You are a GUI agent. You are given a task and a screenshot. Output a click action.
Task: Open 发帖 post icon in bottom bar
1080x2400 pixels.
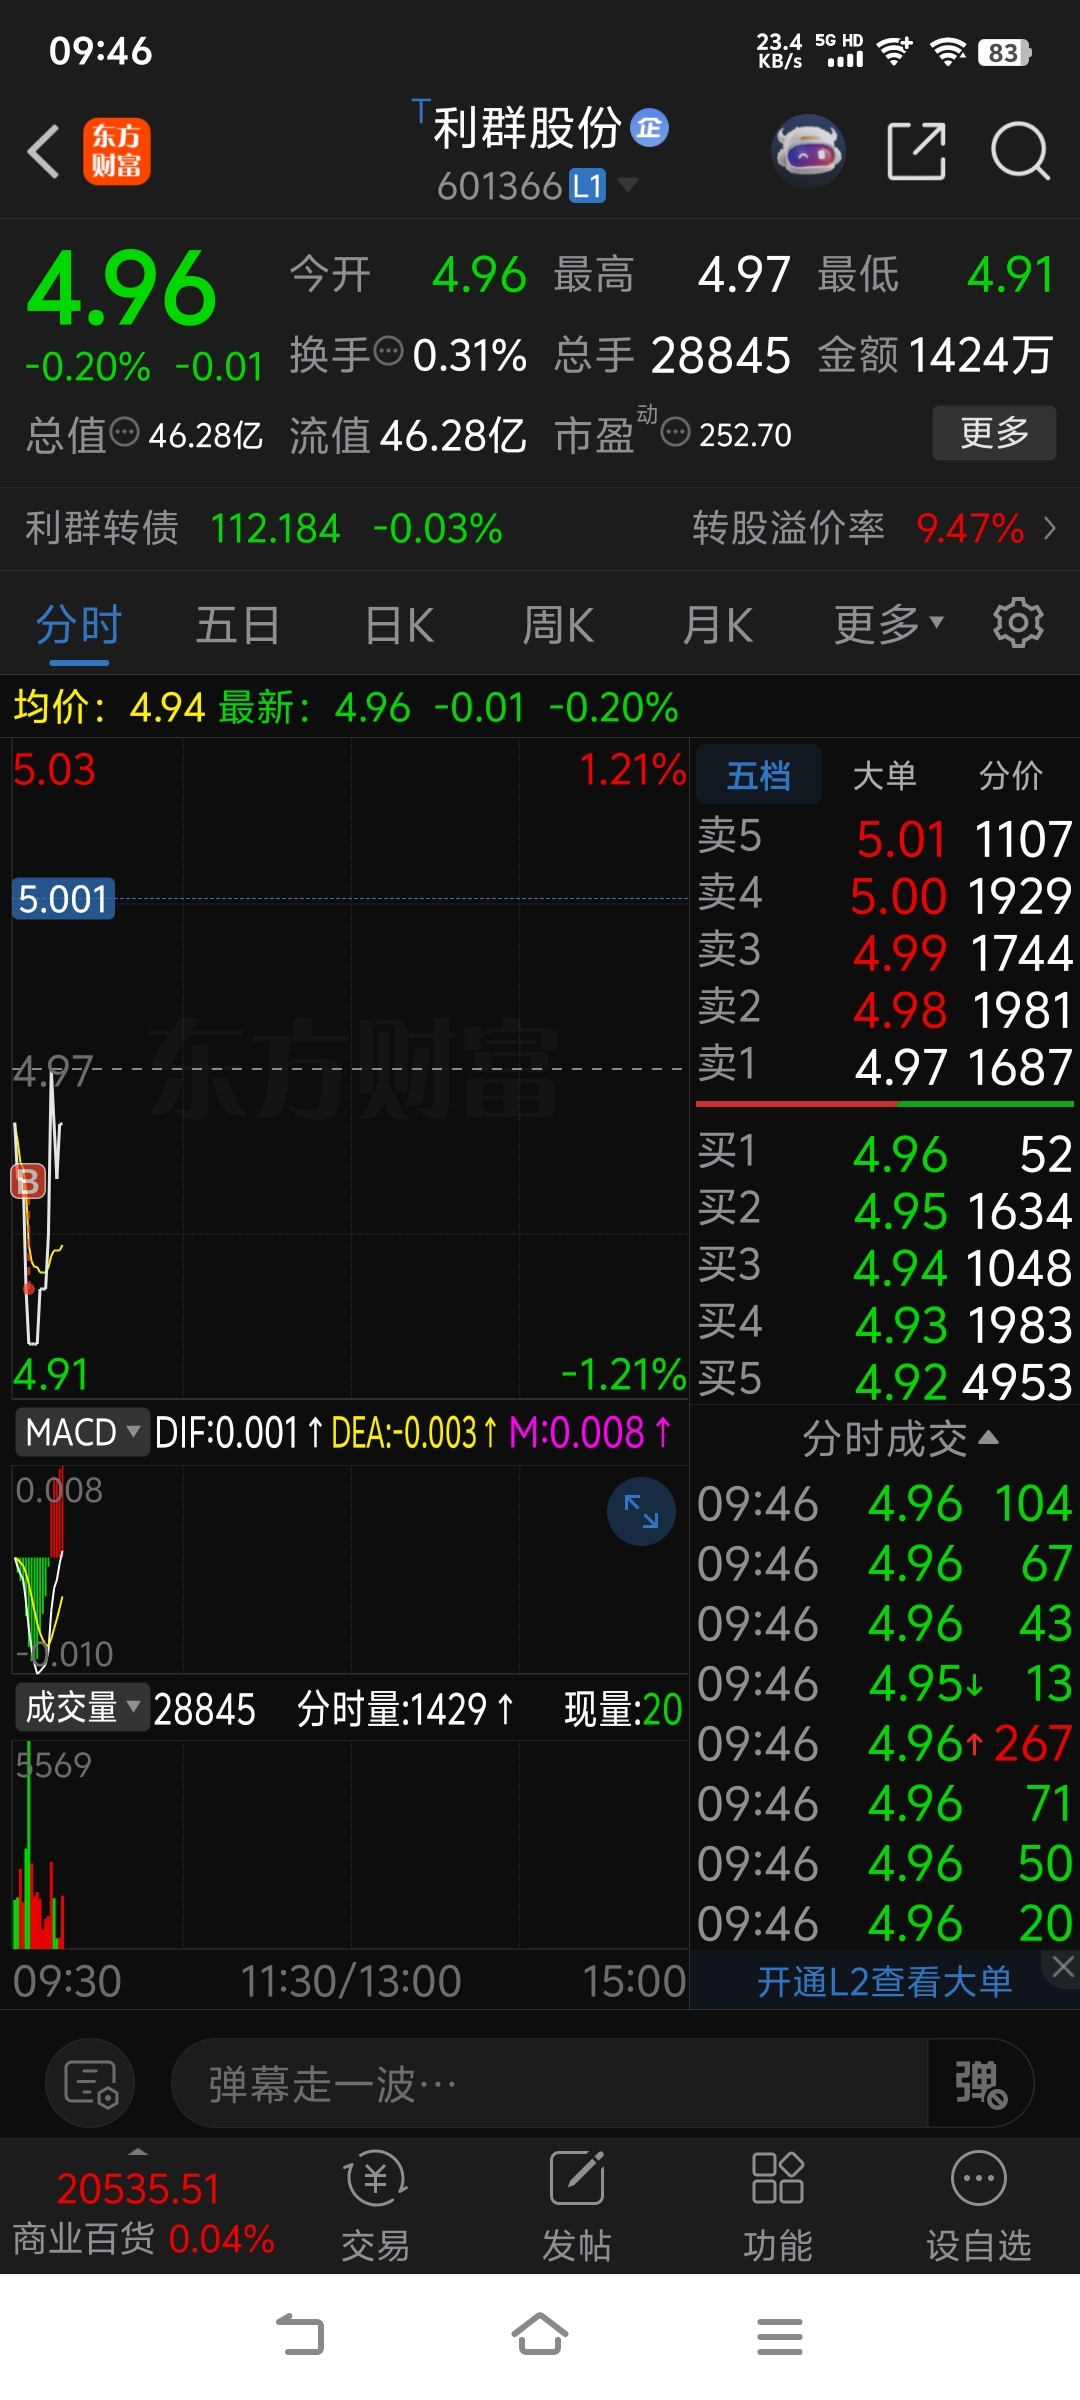click(577, 2207)
